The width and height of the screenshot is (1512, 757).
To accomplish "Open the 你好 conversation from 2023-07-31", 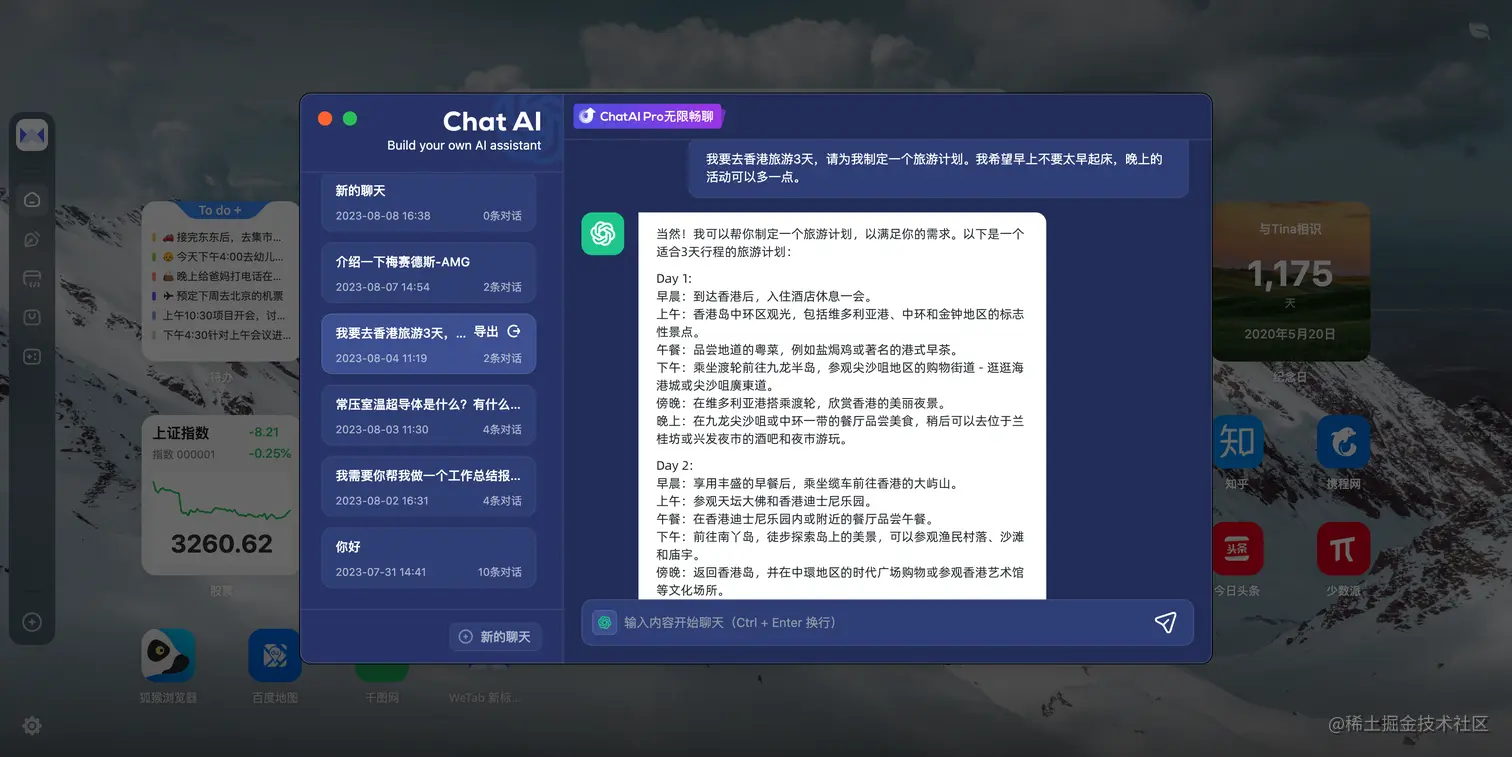I will pyautogui.click(x=428, y=558).
